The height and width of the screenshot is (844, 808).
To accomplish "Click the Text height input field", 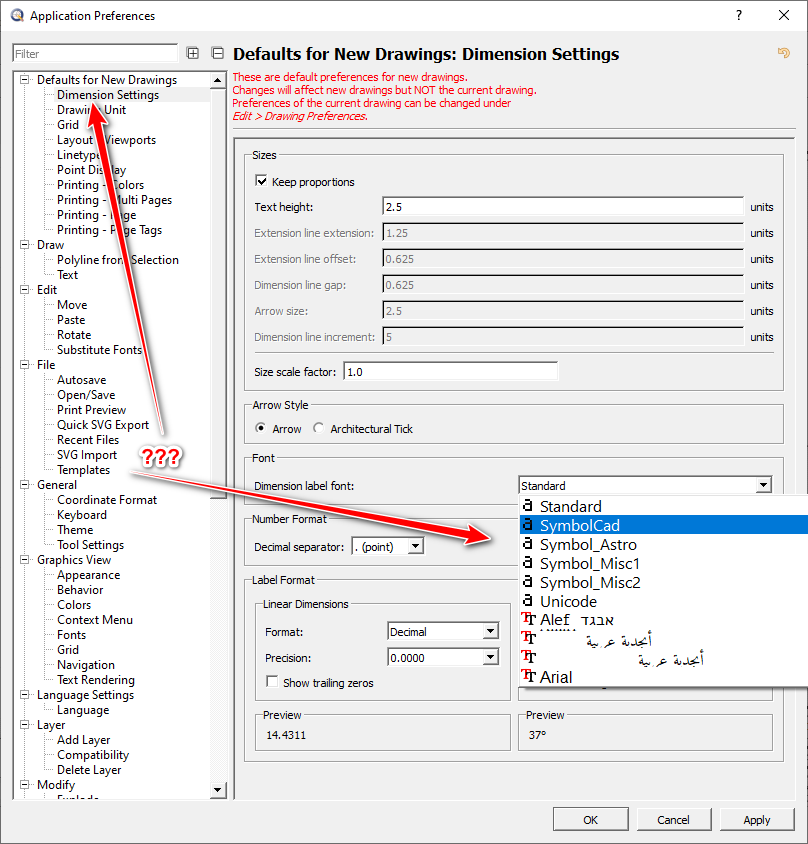I will 563,207.
